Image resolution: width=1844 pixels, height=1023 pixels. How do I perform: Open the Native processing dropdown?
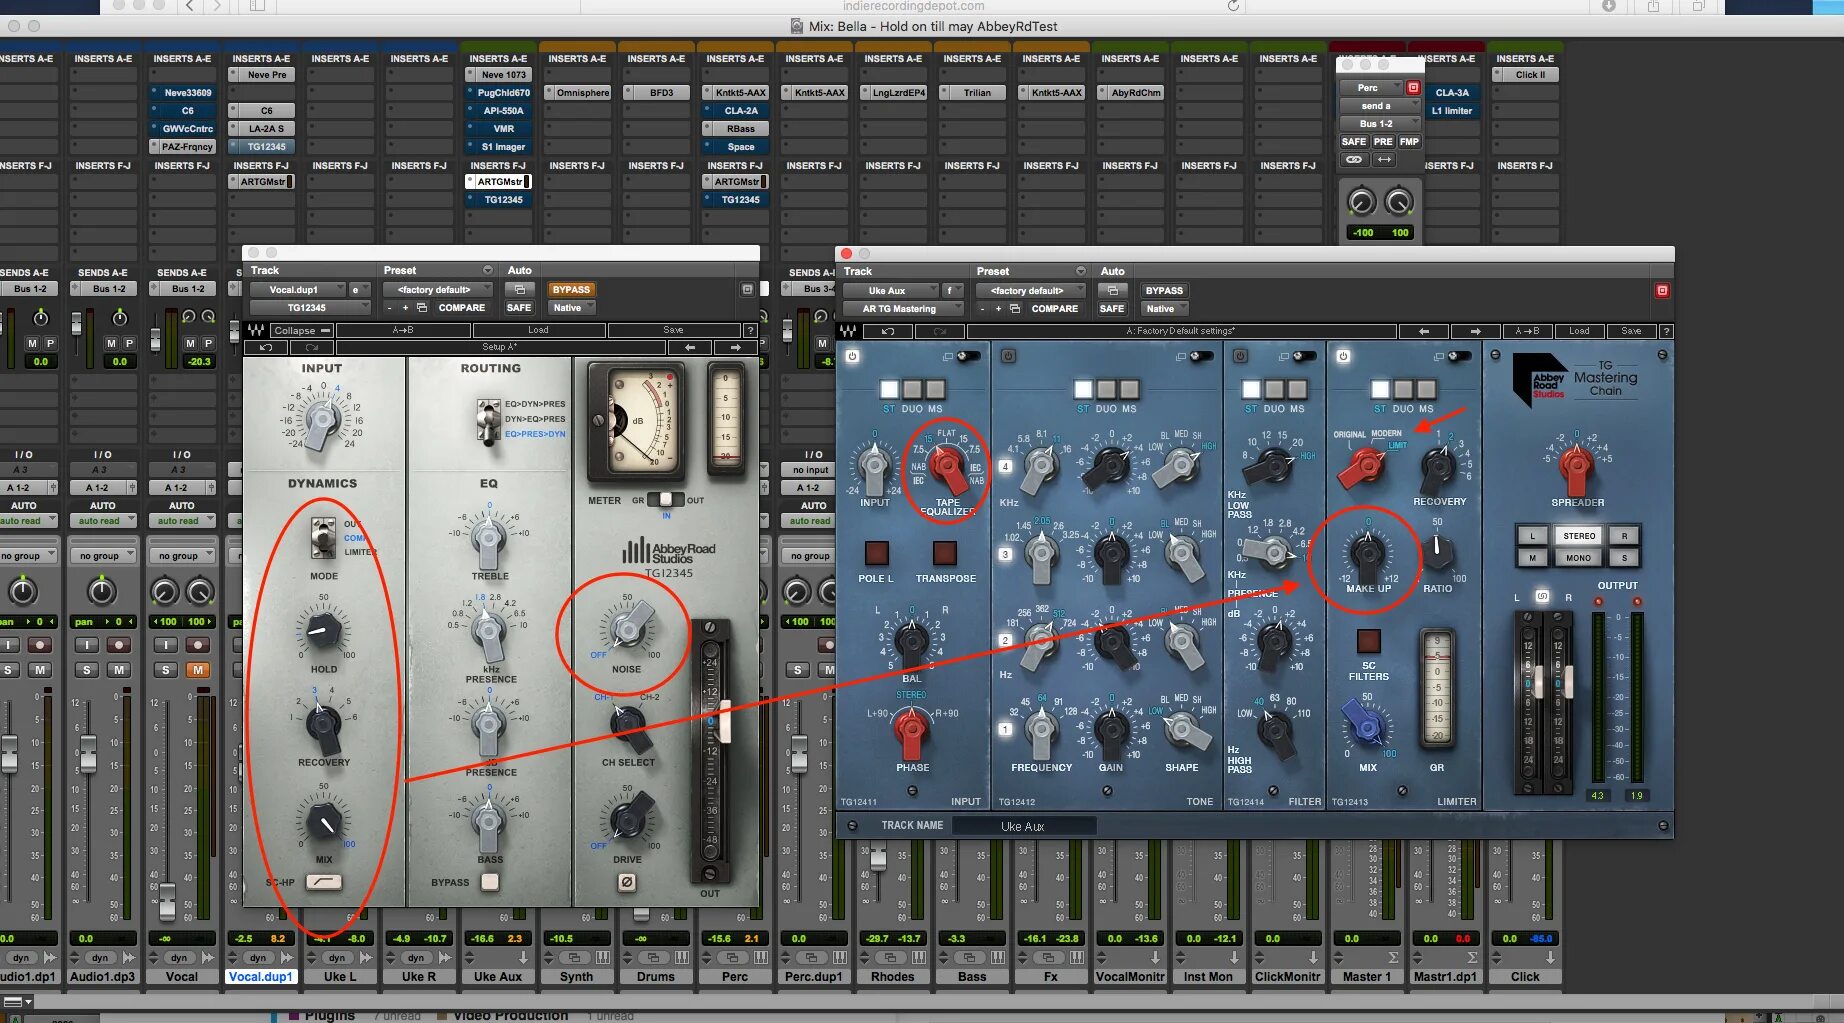571,308
